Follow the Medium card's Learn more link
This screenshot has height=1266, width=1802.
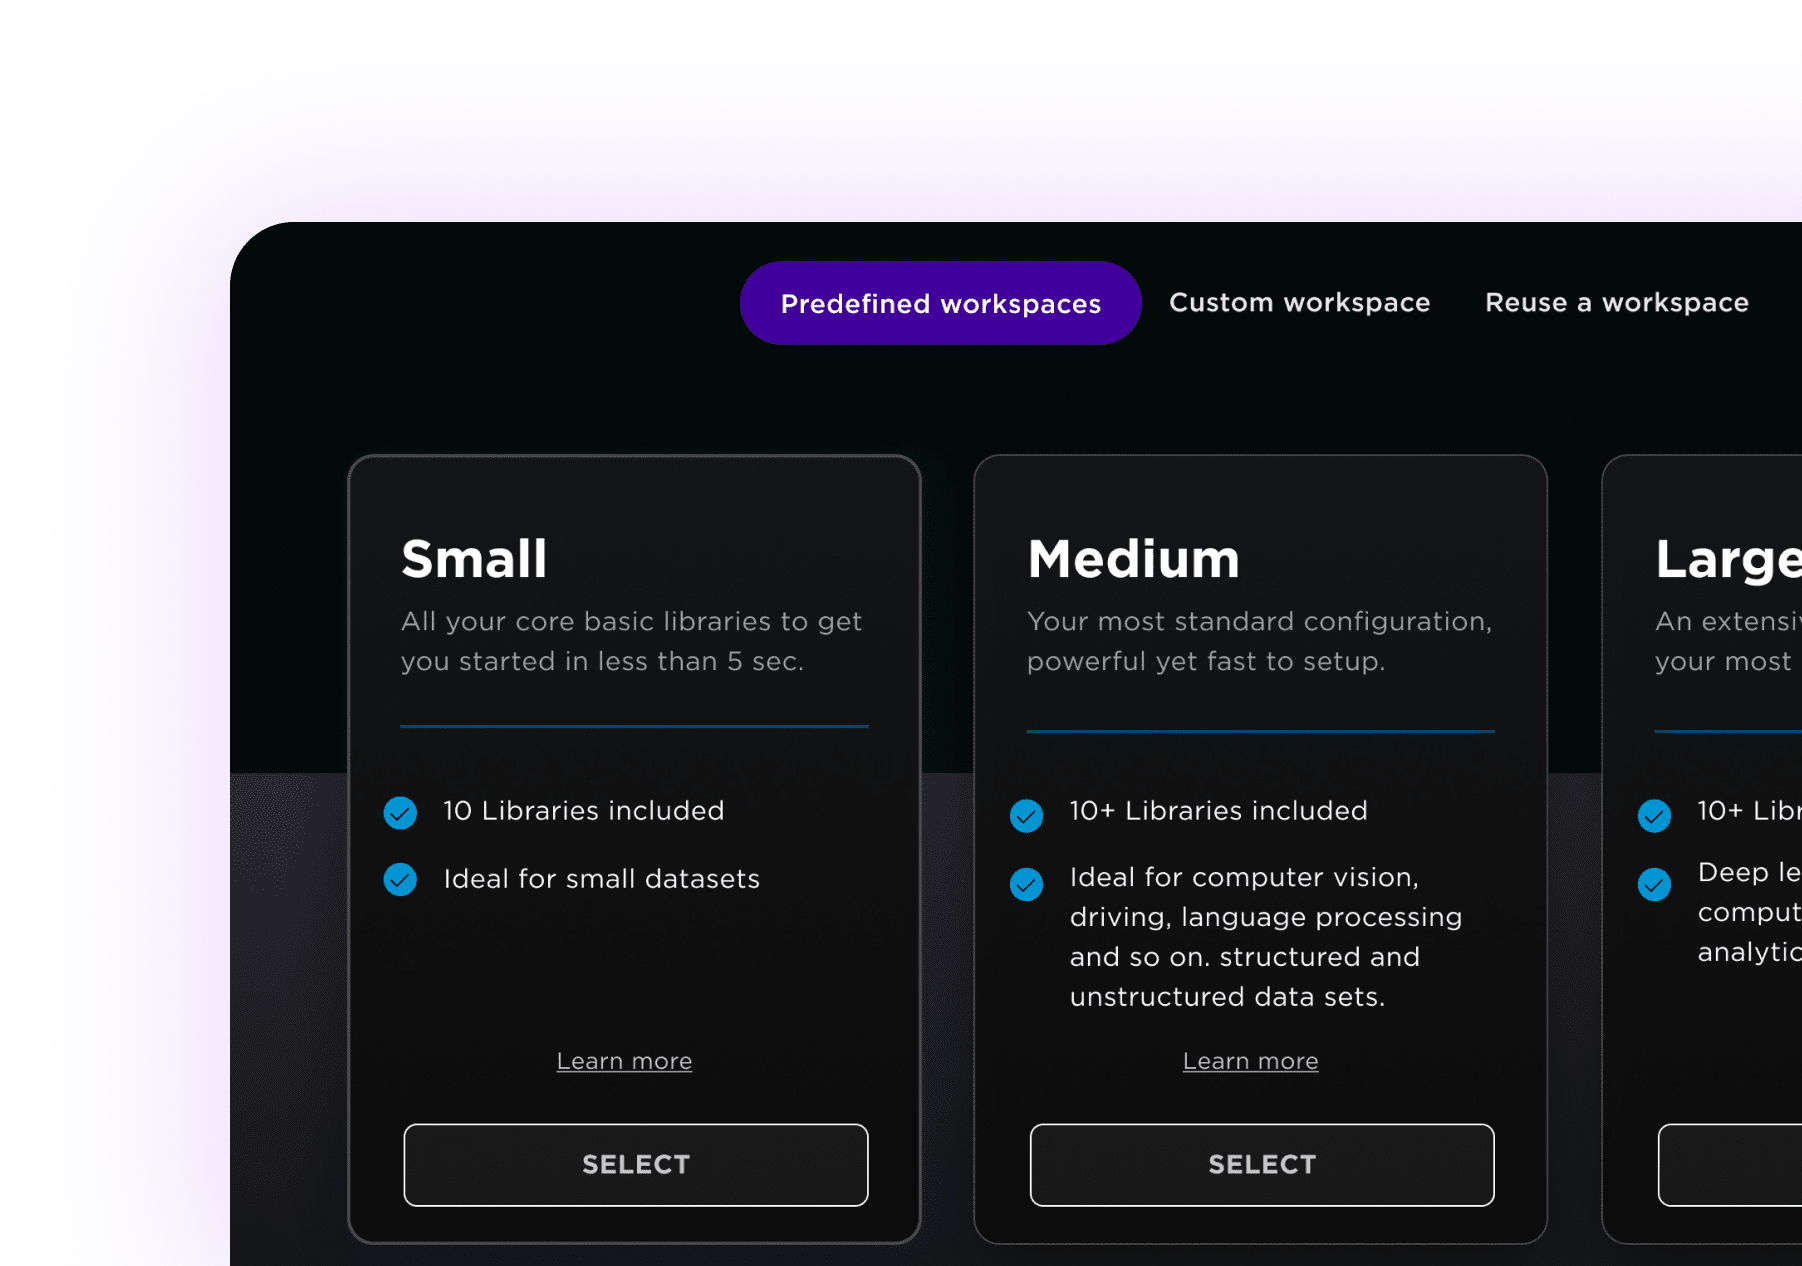[1250, 1061]
